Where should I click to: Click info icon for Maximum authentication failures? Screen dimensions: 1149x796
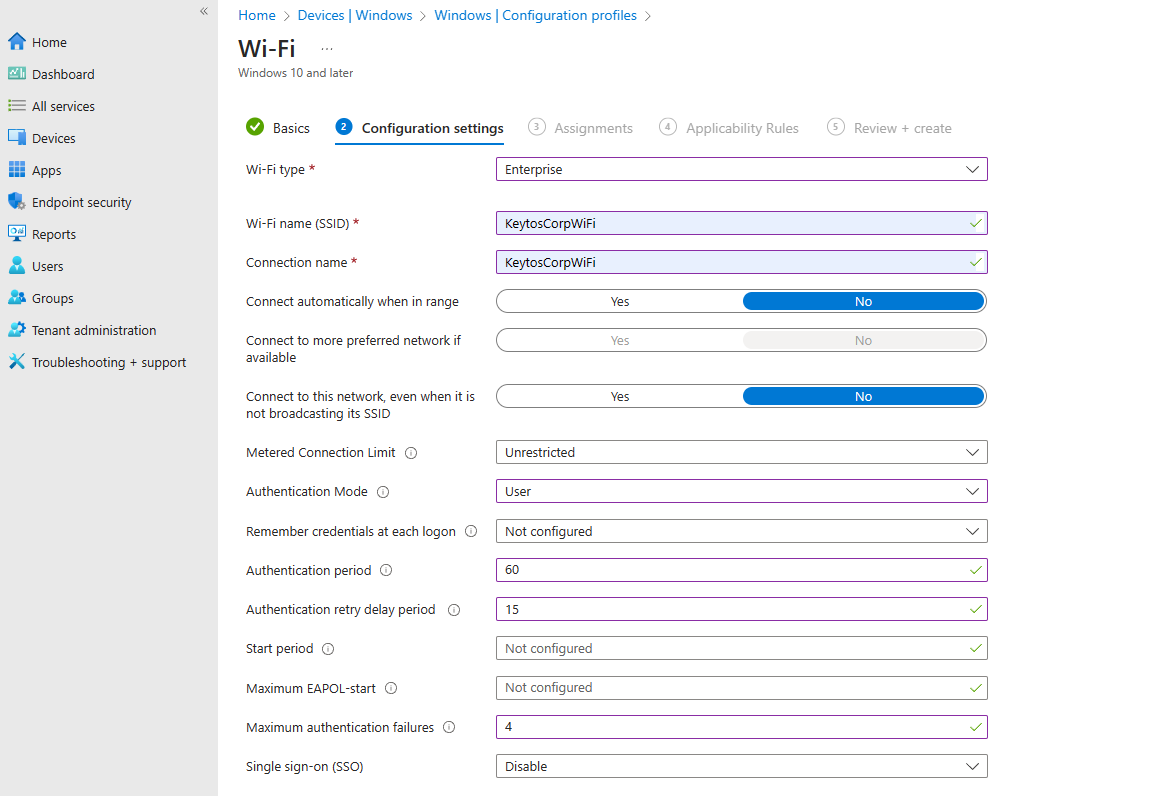tap(449, 727)
